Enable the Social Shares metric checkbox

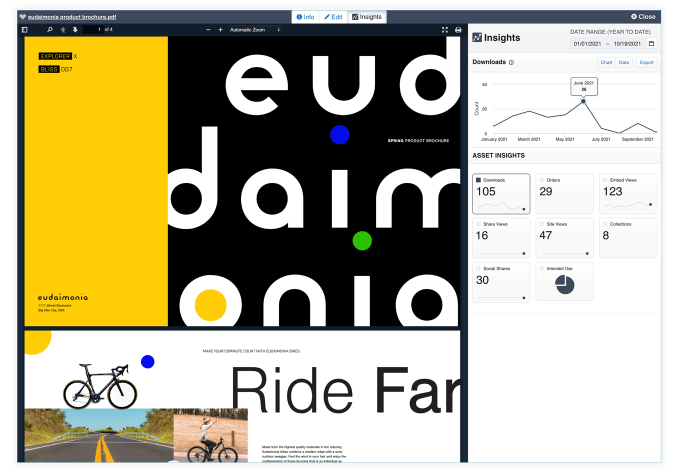pos(478,268)
